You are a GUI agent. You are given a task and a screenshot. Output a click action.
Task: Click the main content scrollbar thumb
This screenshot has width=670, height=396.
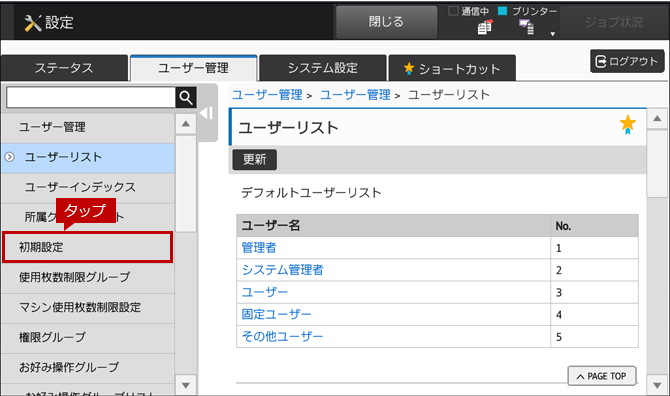coord(657,164)
